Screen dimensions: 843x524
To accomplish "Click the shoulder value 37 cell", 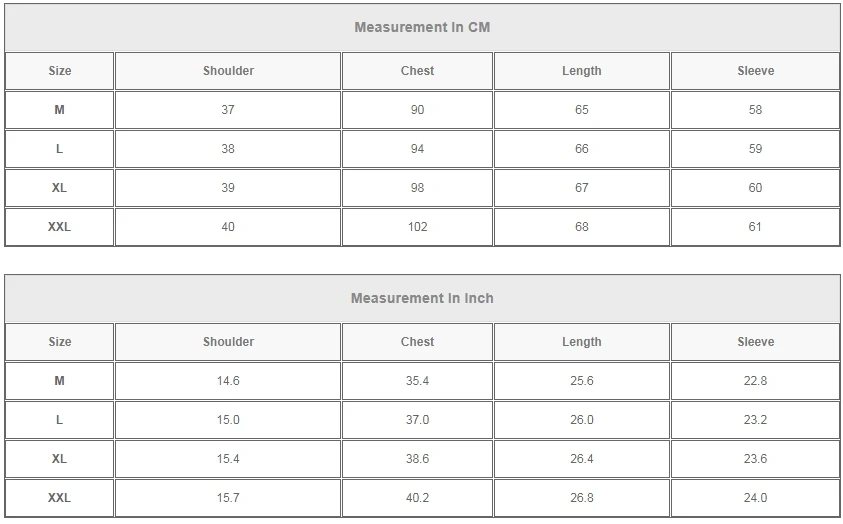I will pyautogui.click(x=228, y=110).
